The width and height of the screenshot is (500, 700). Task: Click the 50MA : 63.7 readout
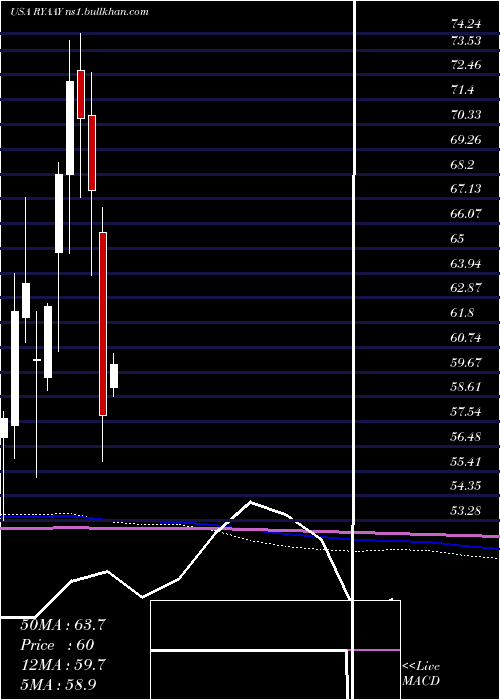click(63, 625)
